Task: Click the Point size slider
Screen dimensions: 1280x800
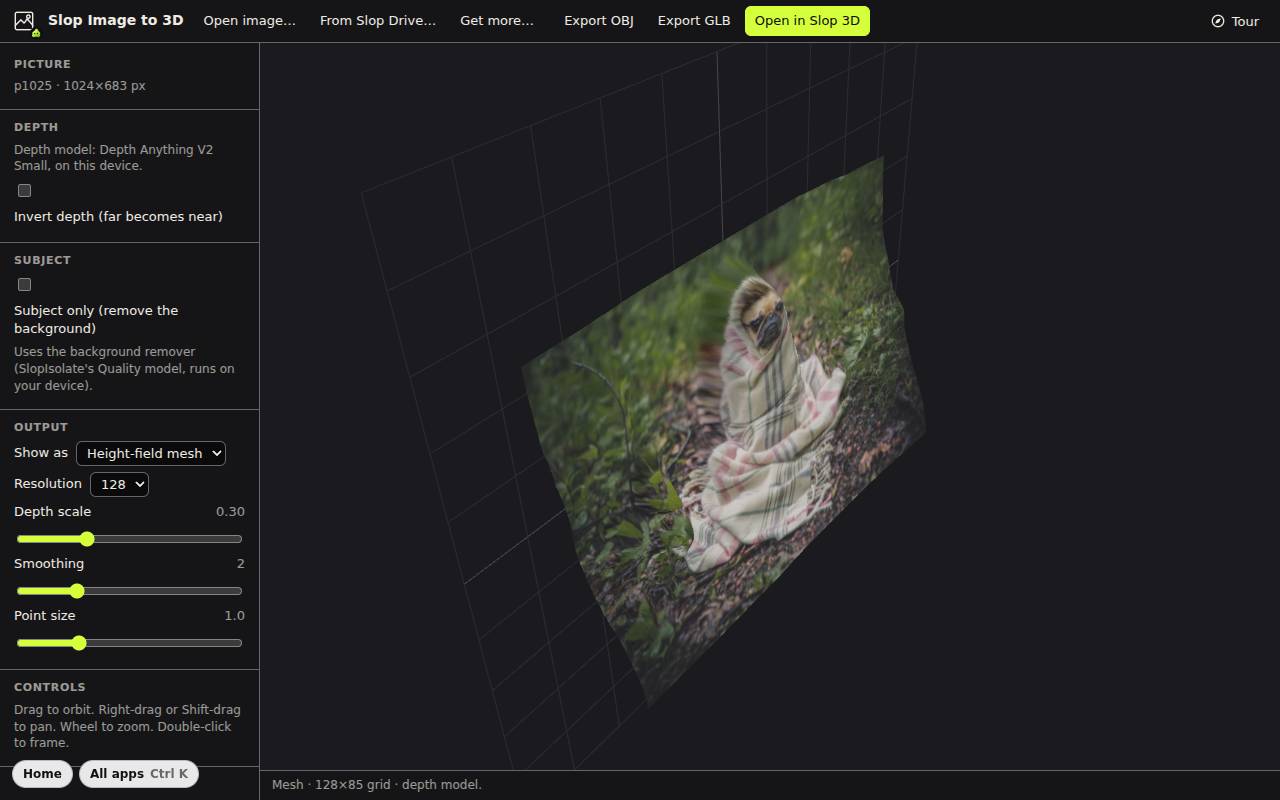Action: (x=129, y=643)
